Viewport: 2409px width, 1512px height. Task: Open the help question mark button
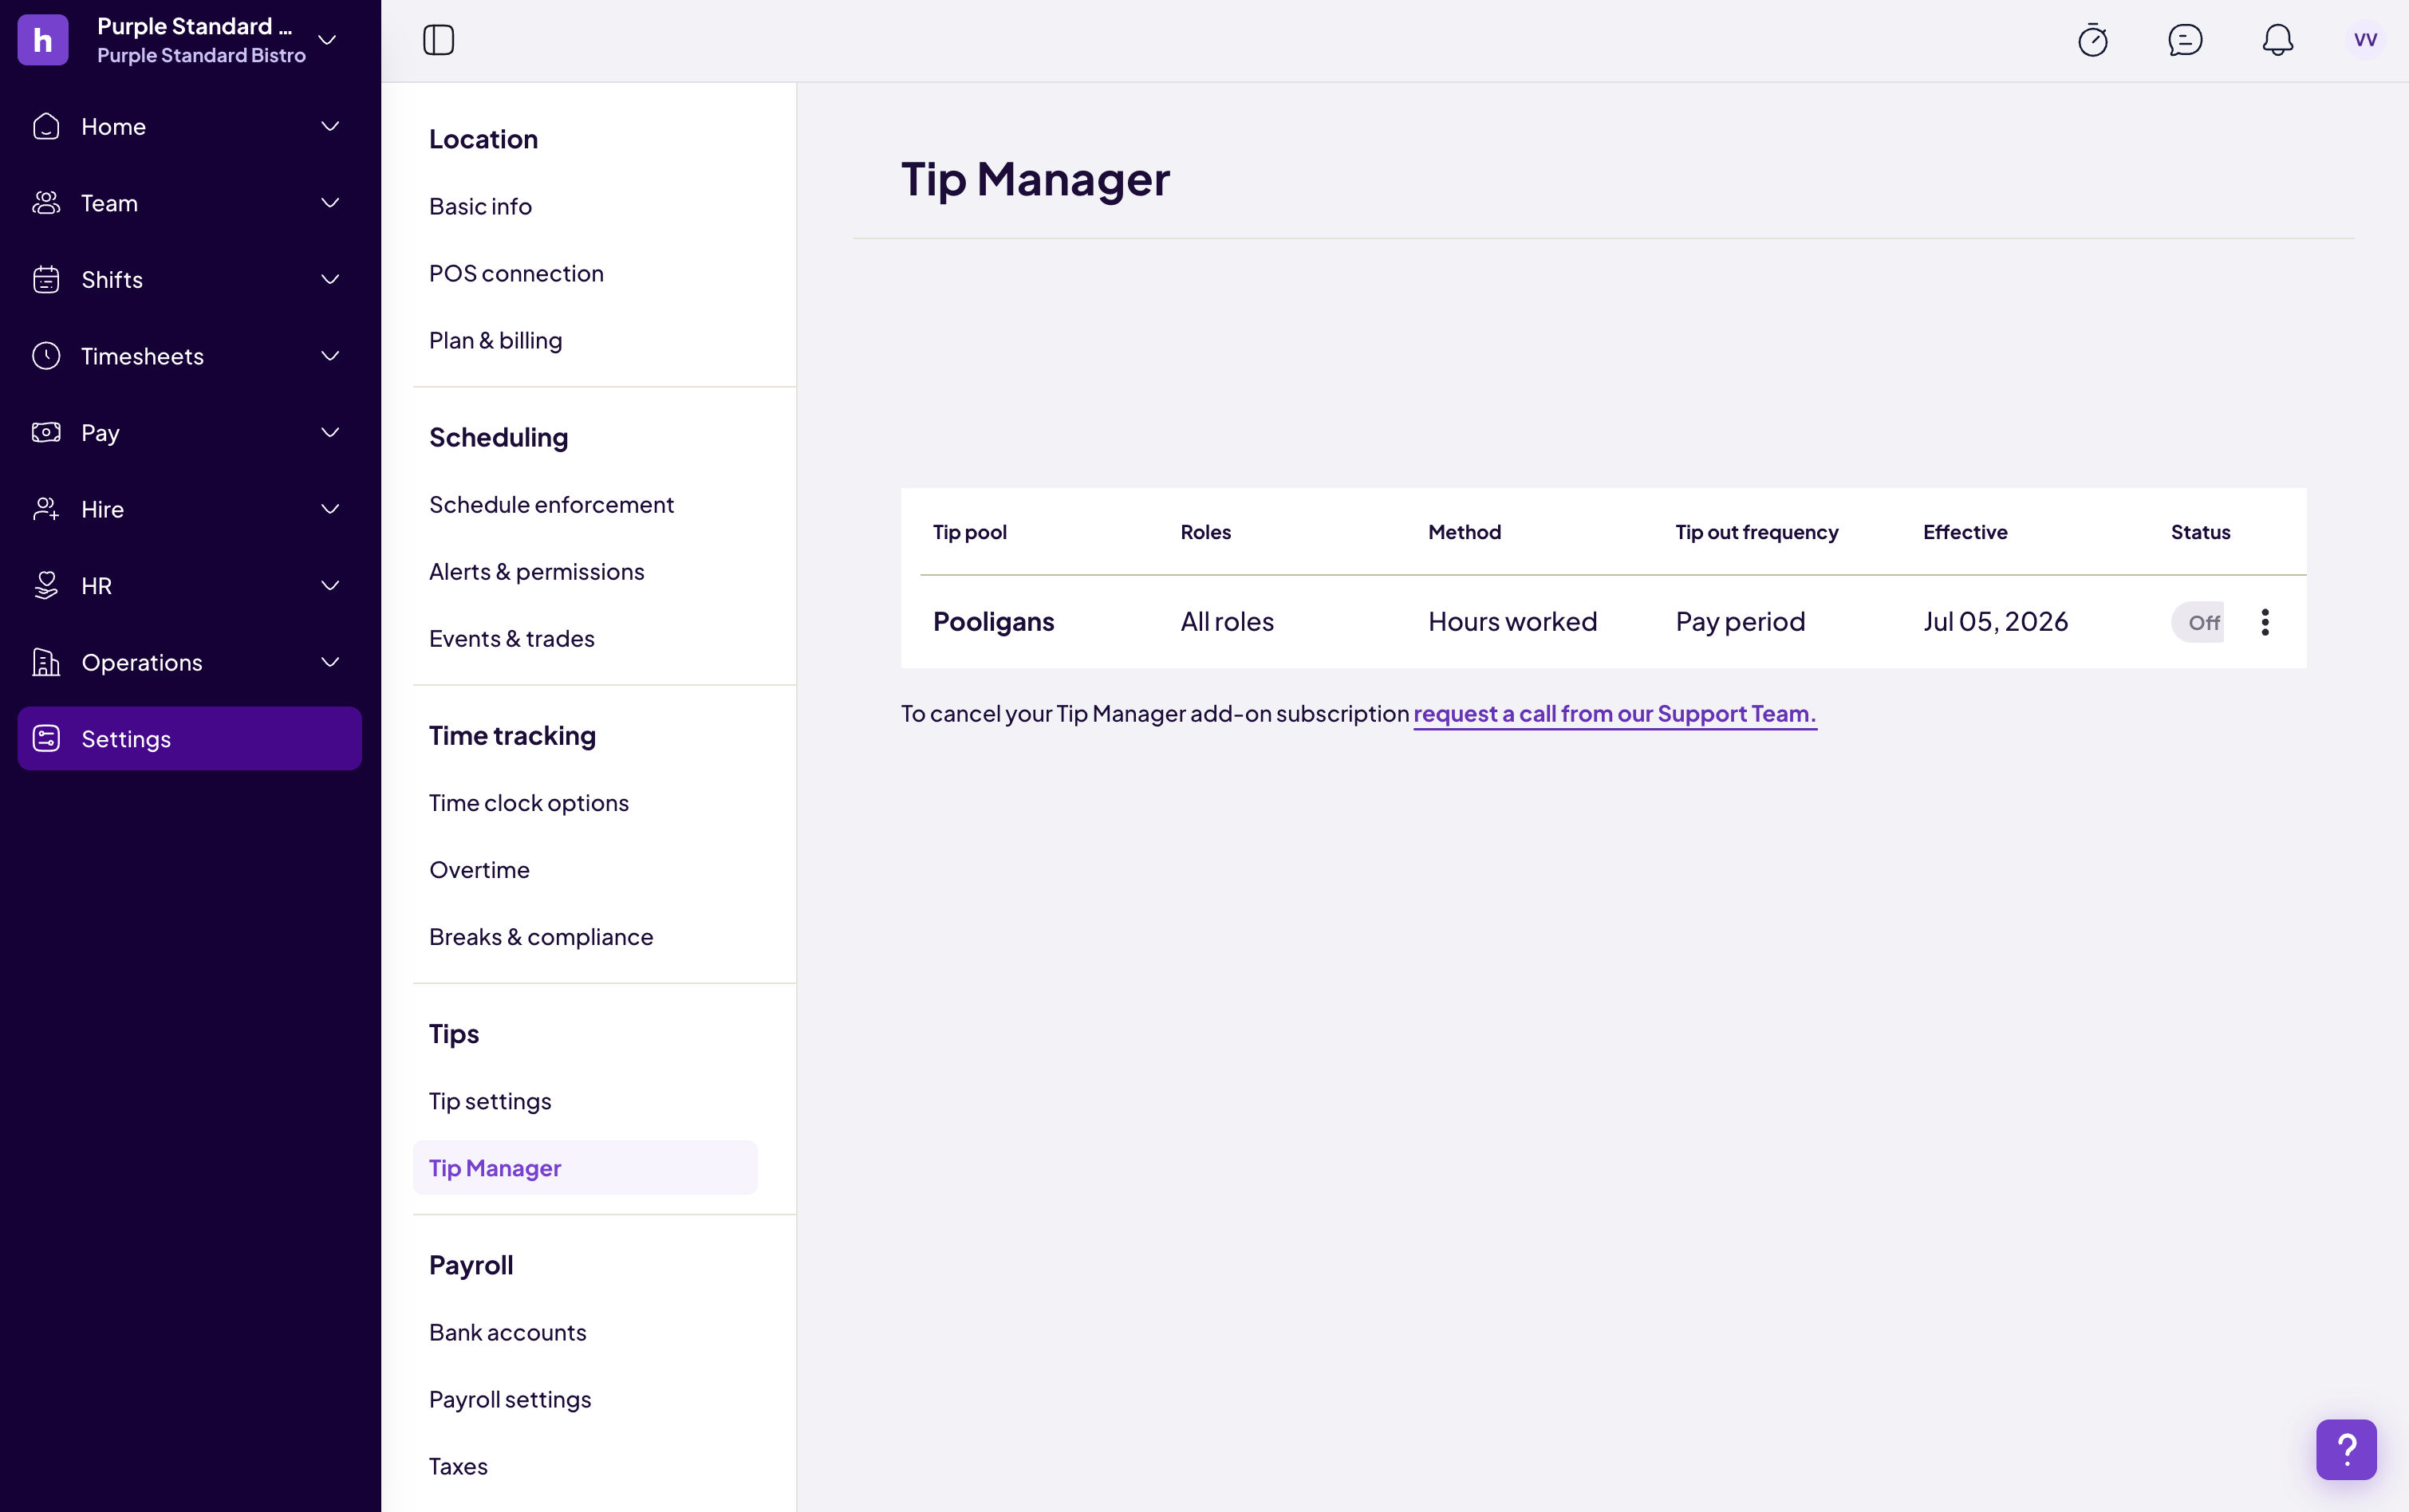pyautogui.click(x=2346, y=1449)
